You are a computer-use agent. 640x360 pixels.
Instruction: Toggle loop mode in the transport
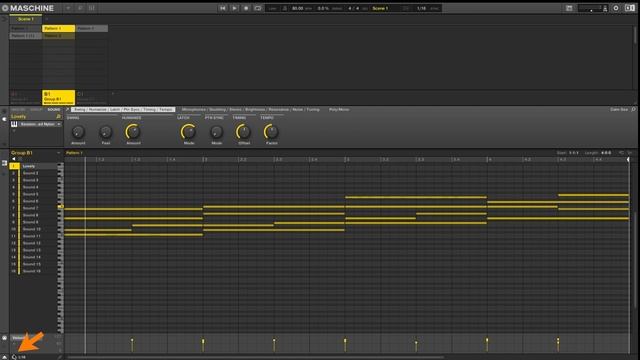(258, 8)
